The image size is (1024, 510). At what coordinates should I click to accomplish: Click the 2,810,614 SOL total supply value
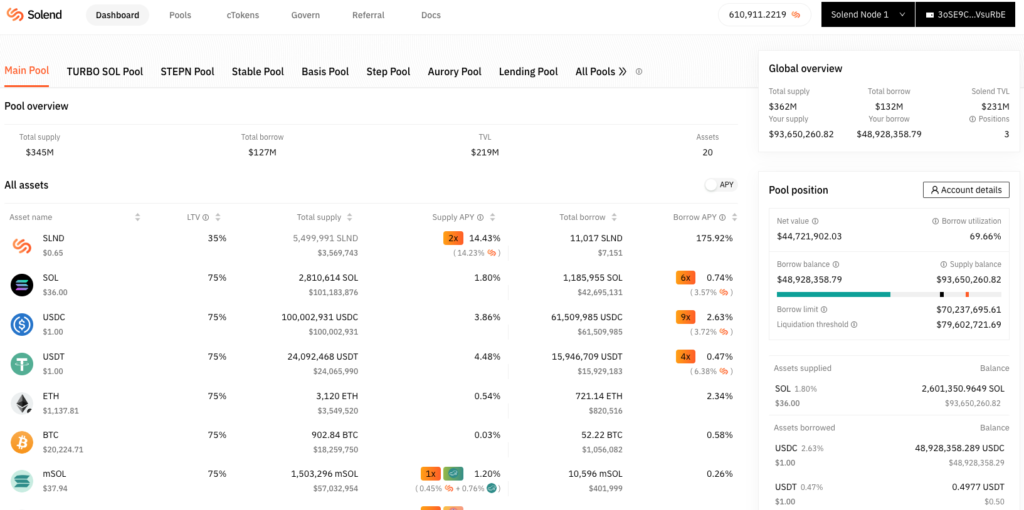click(x=328, y=278)
